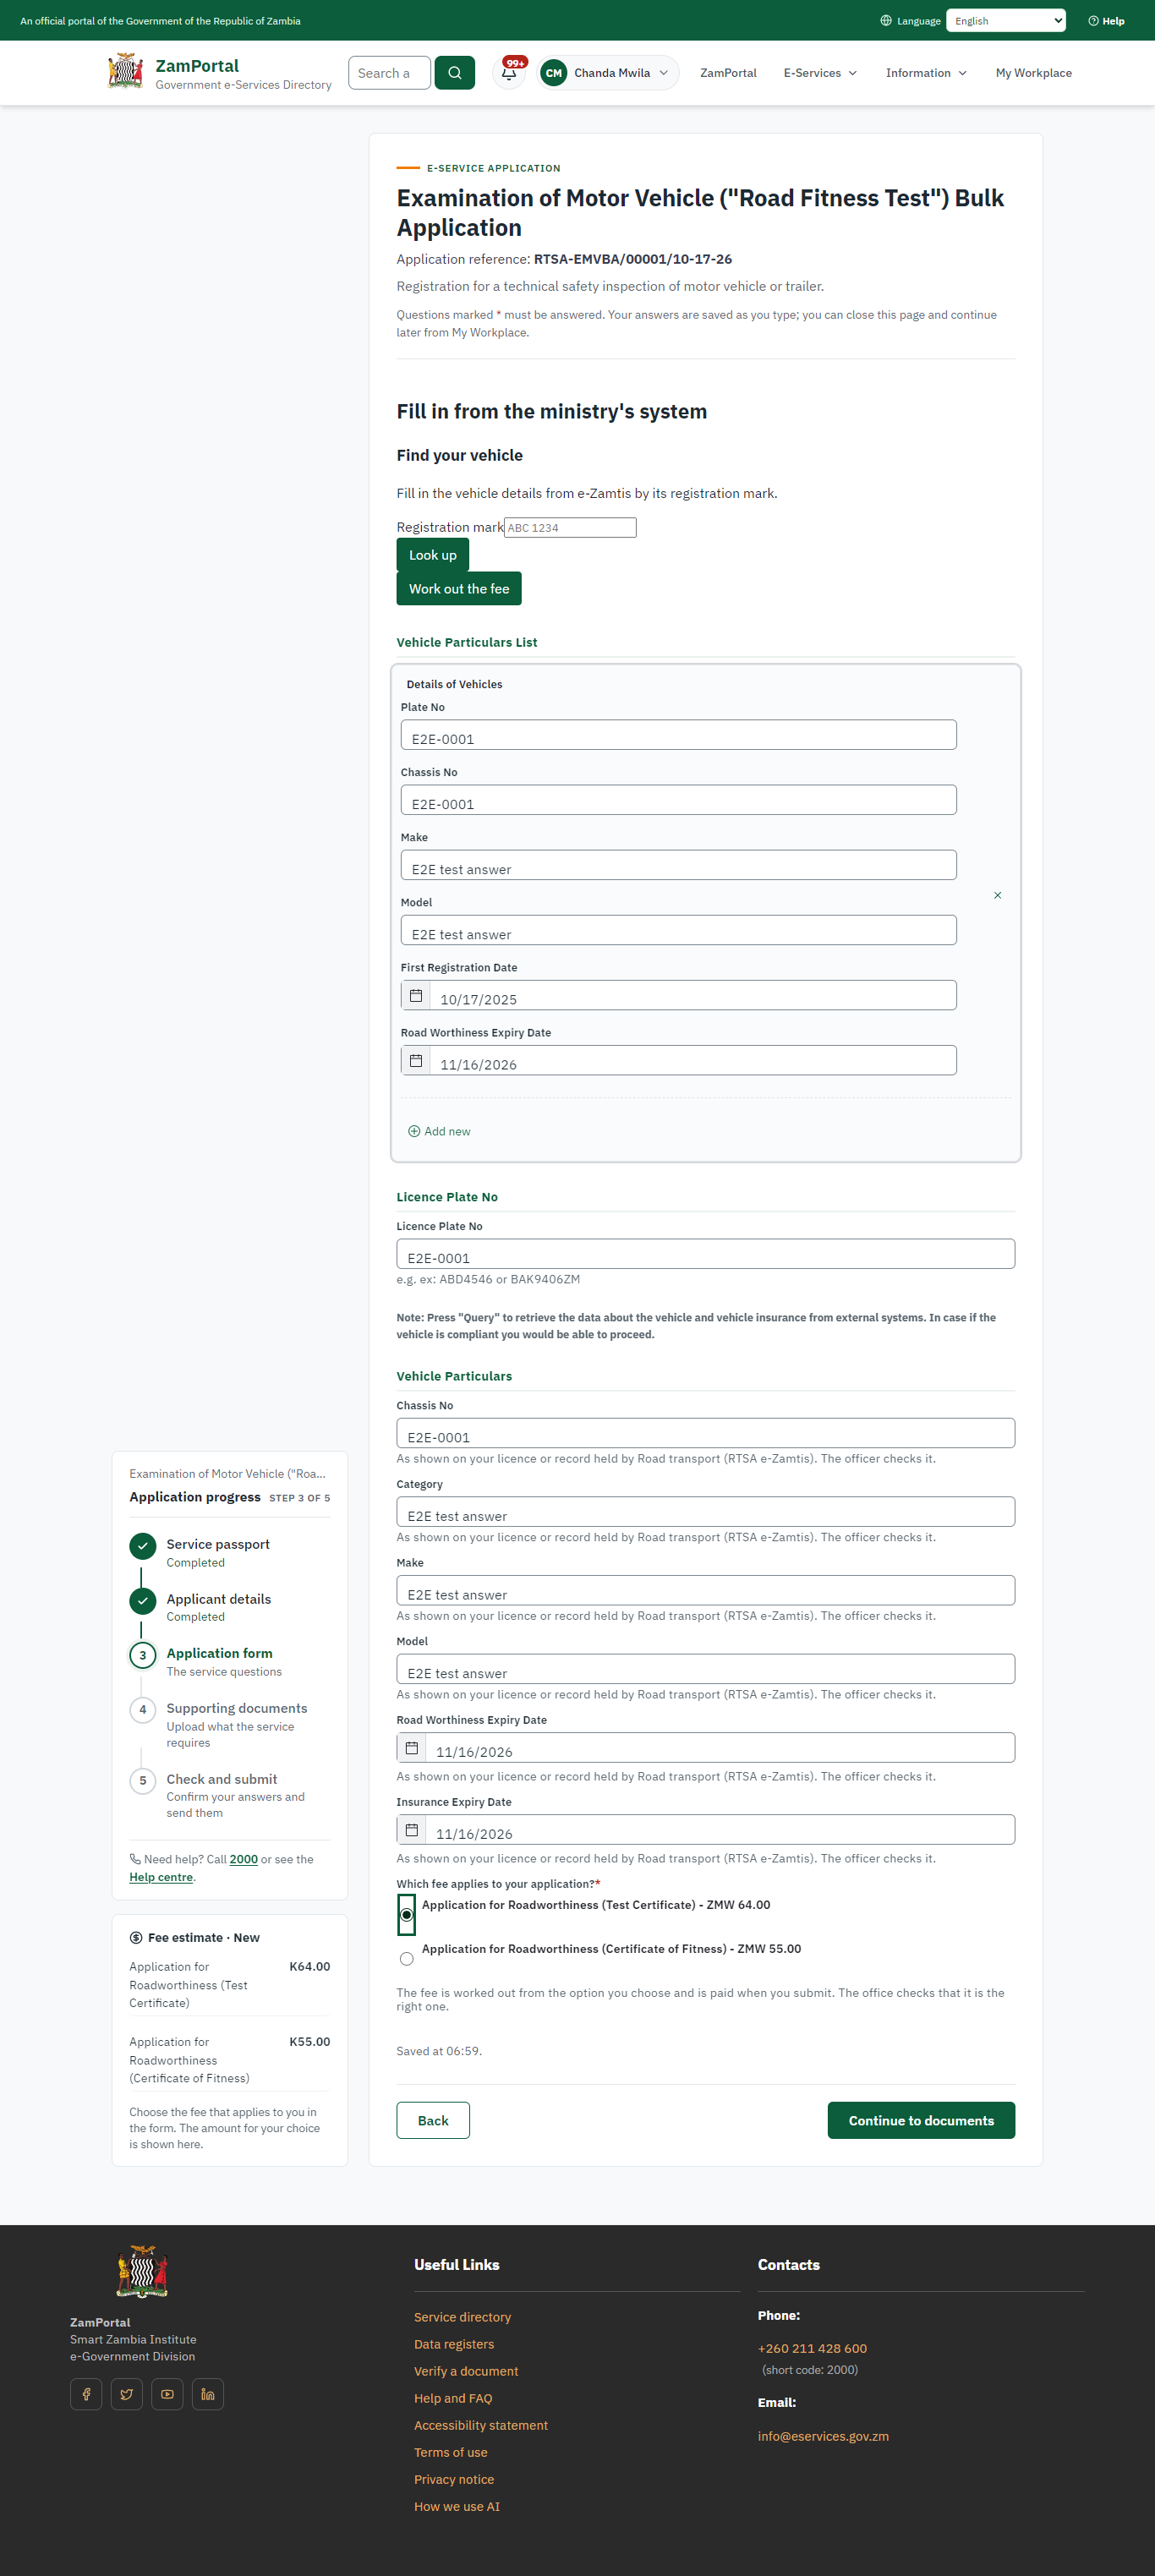This screenshot has width=1155, height=2576.
Task: Open calendar for First Registration Date
Action: click(416, 995)
